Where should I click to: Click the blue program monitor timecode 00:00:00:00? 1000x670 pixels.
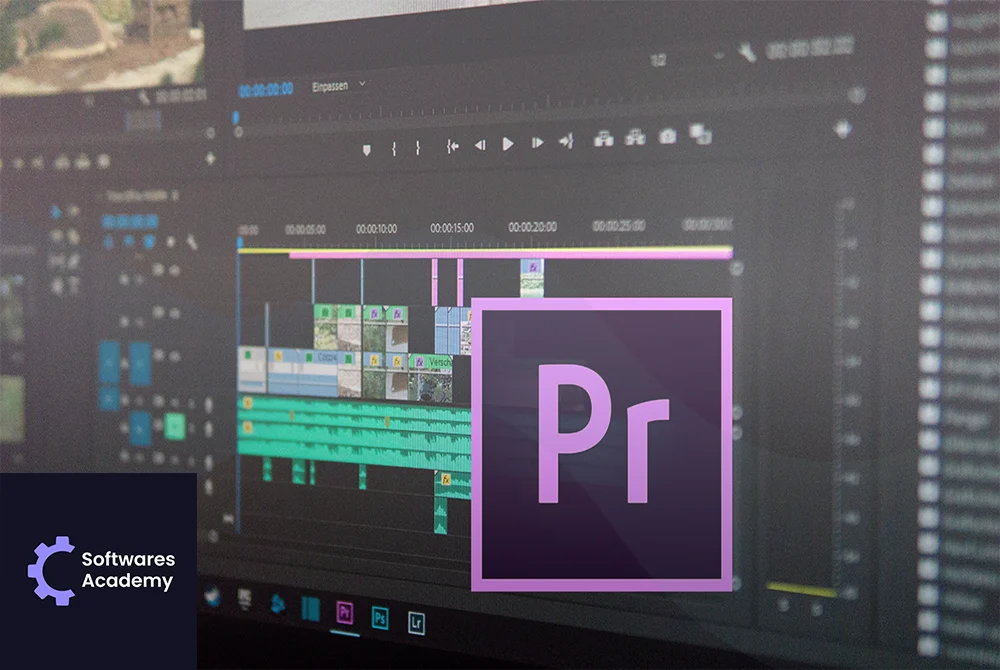tap(266, 90)
